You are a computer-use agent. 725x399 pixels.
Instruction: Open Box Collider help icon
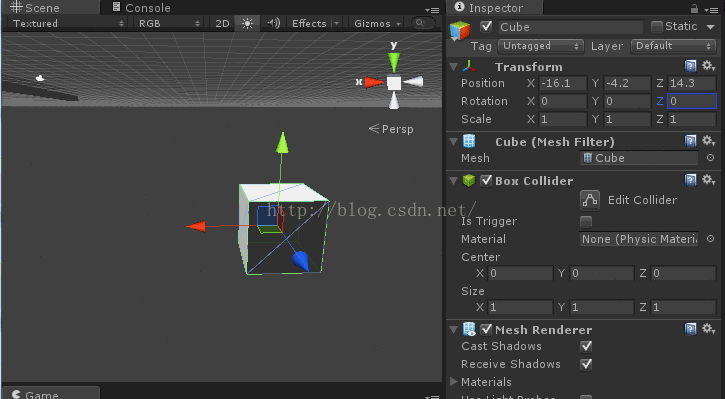(690, 180)
